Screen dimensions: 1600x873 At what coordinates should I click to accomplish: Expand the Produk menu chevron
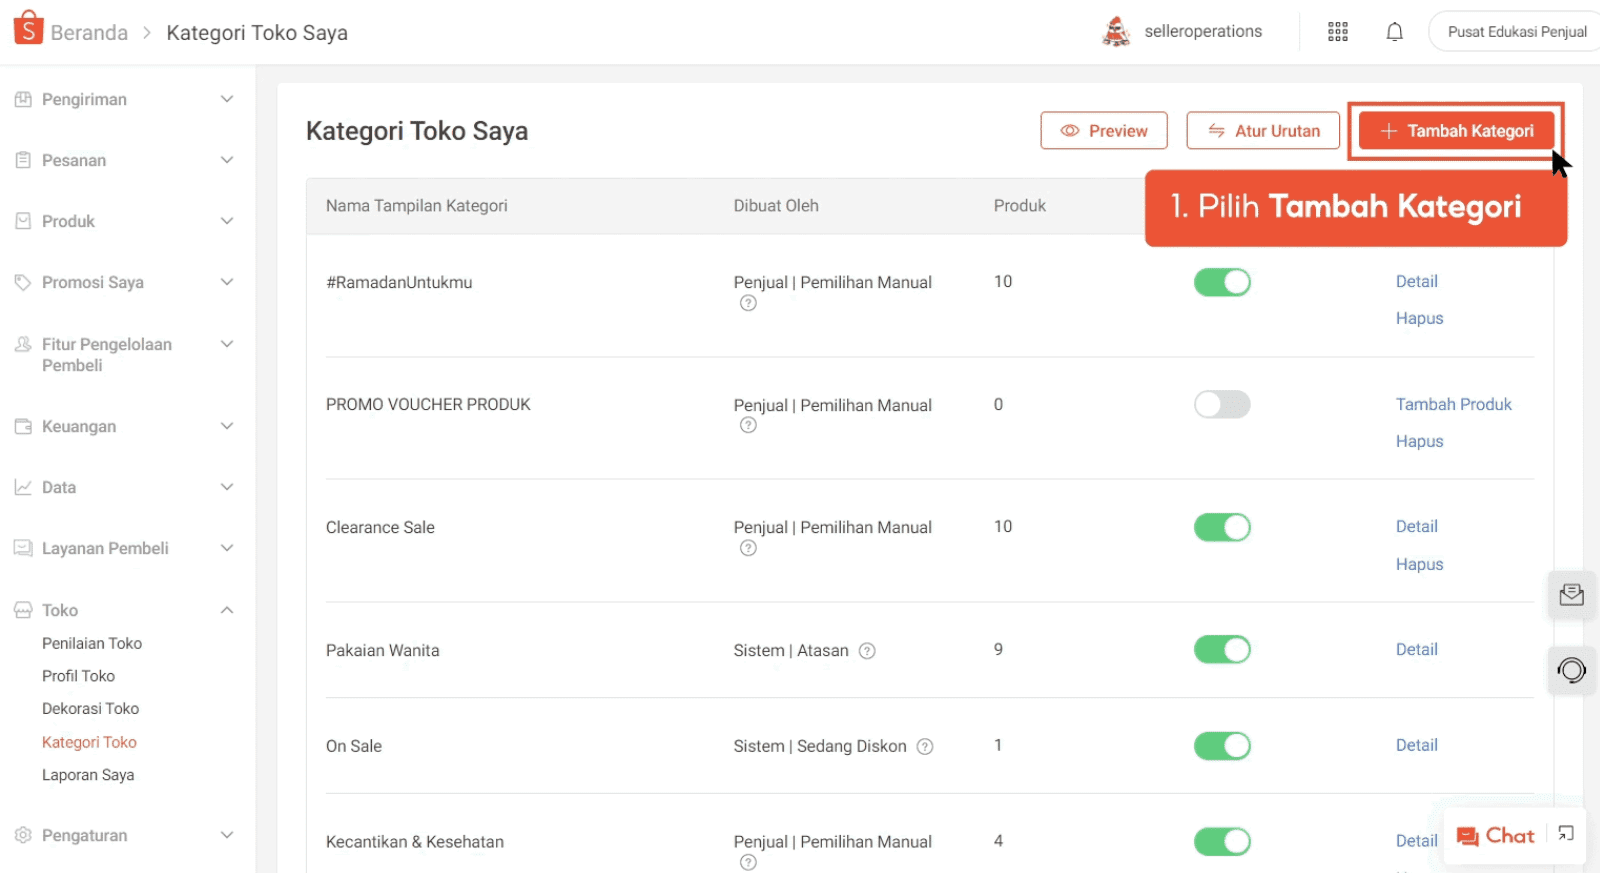(x=227, y=221)
